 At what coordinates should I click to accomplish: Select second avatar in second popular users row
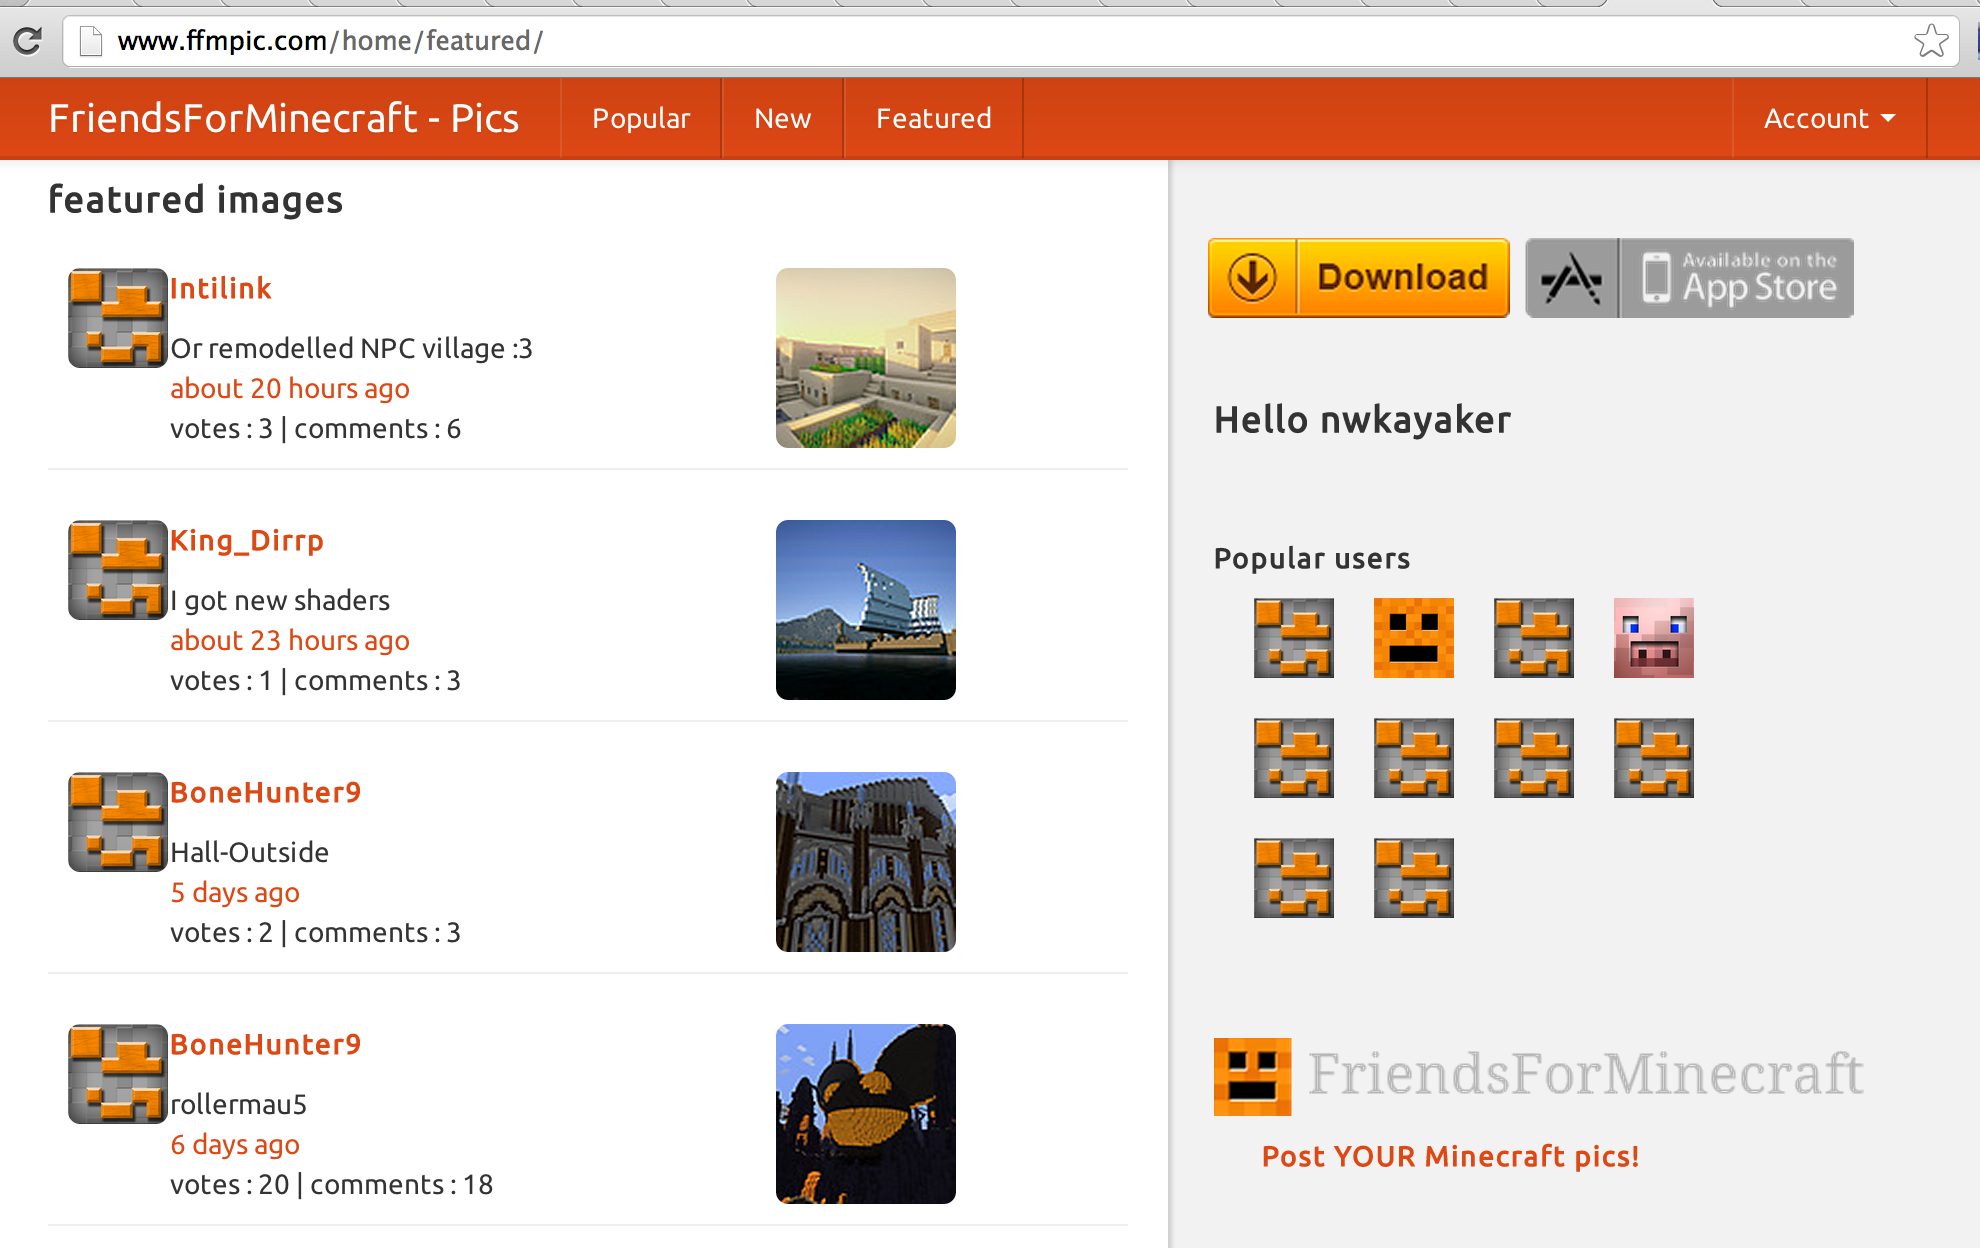(x=1414, y=758)
